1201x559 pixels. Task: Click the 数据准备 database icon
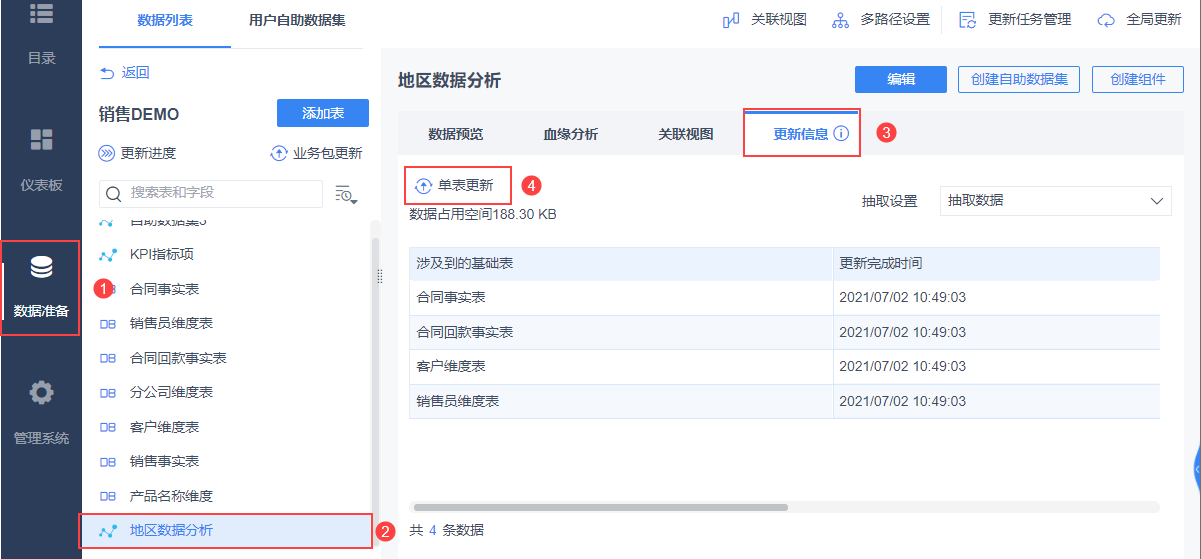pyautogui.click(x=41, y=268)
